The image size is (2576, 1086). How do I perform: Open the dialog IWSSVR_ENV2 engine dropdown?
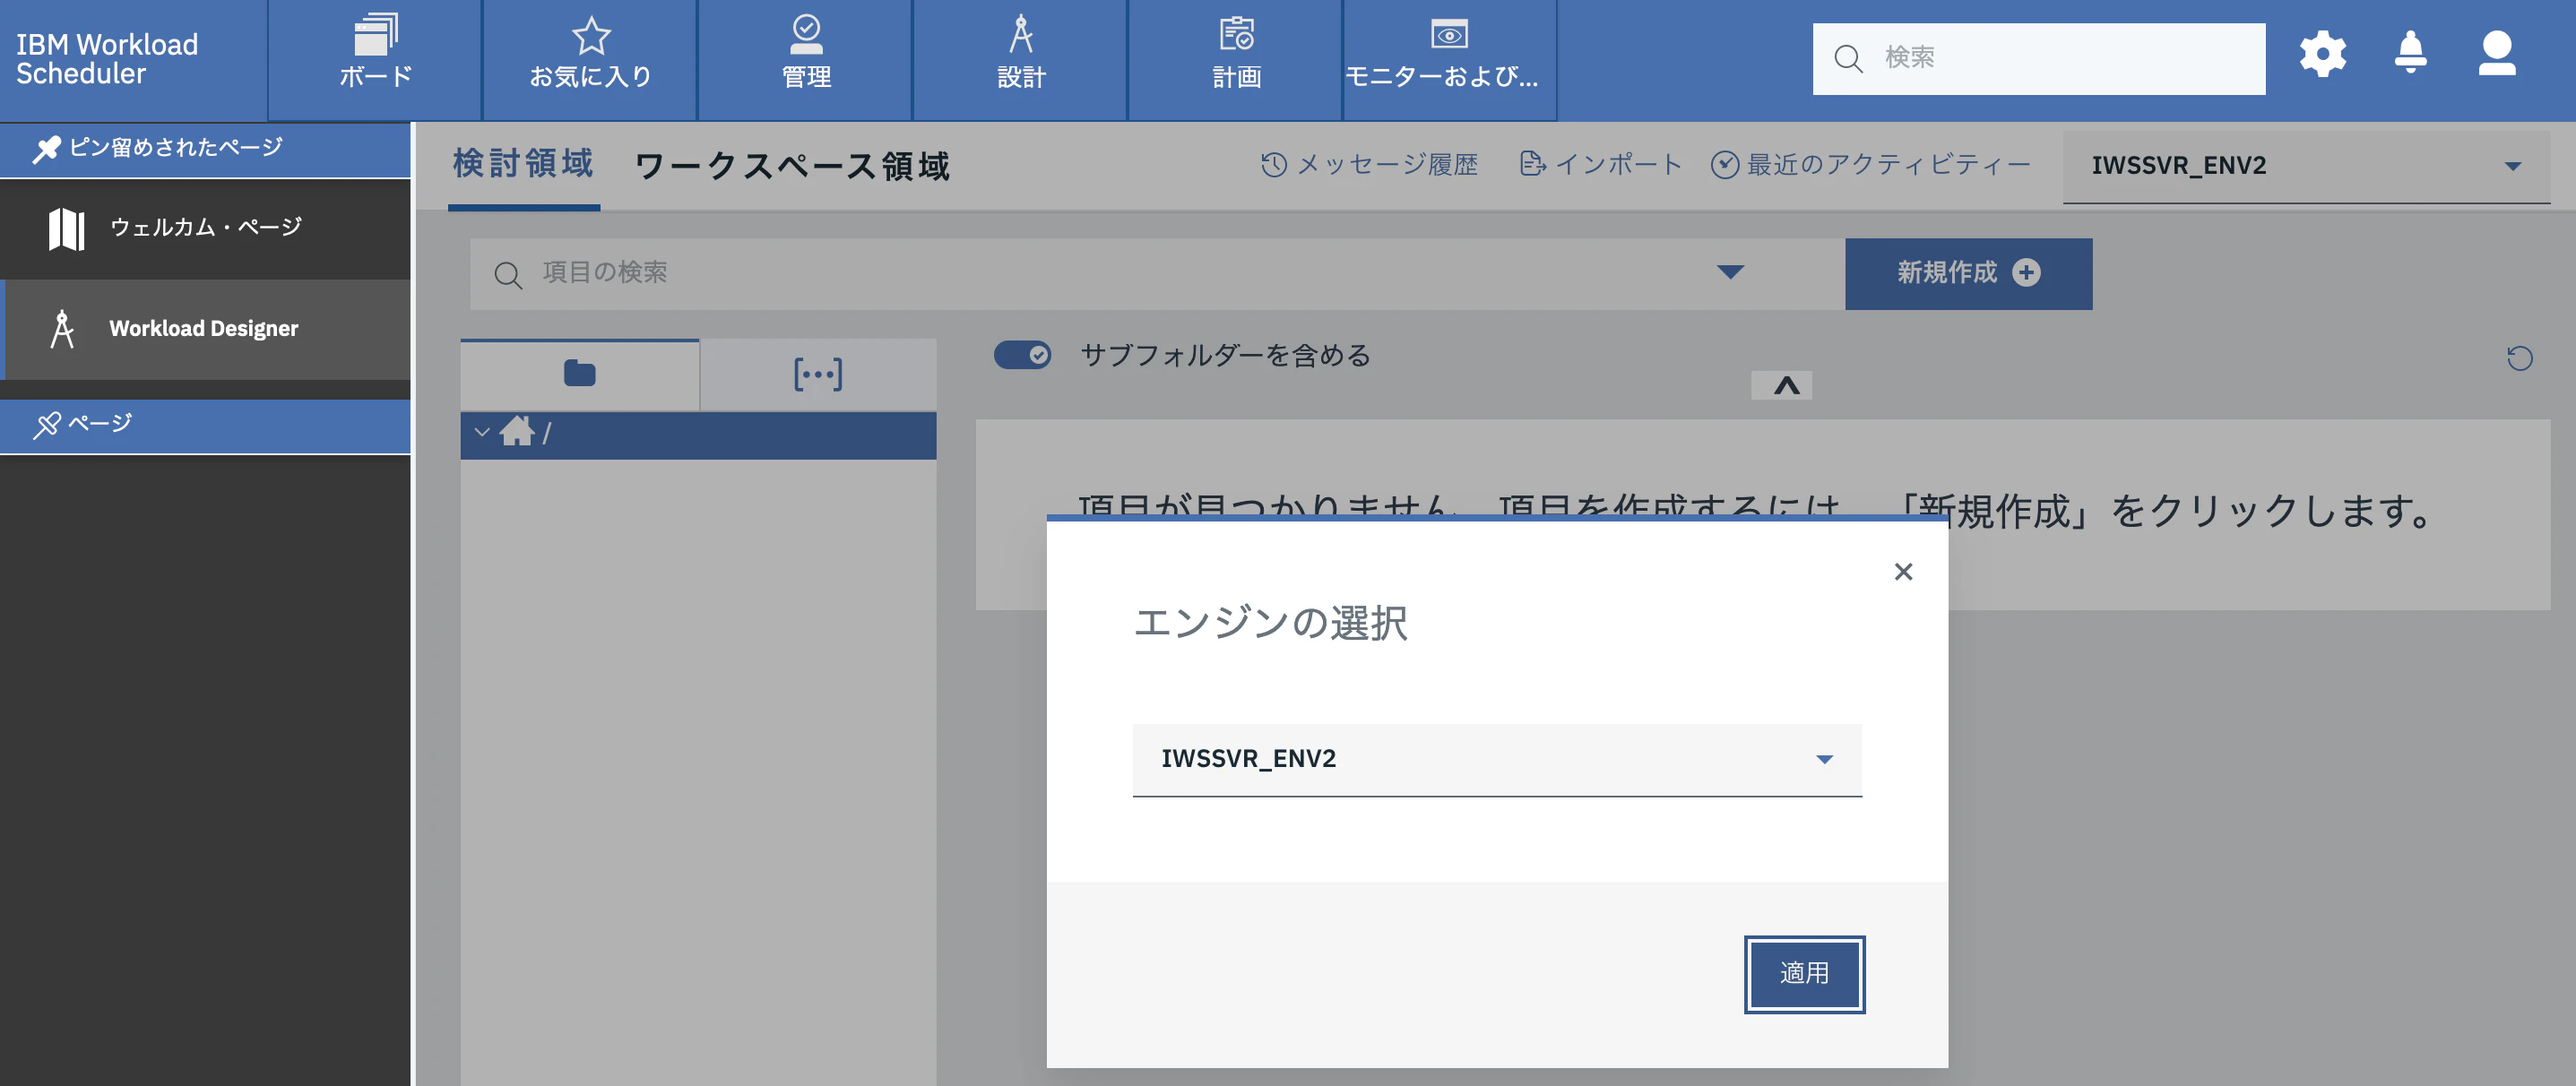pos(1496,760)
